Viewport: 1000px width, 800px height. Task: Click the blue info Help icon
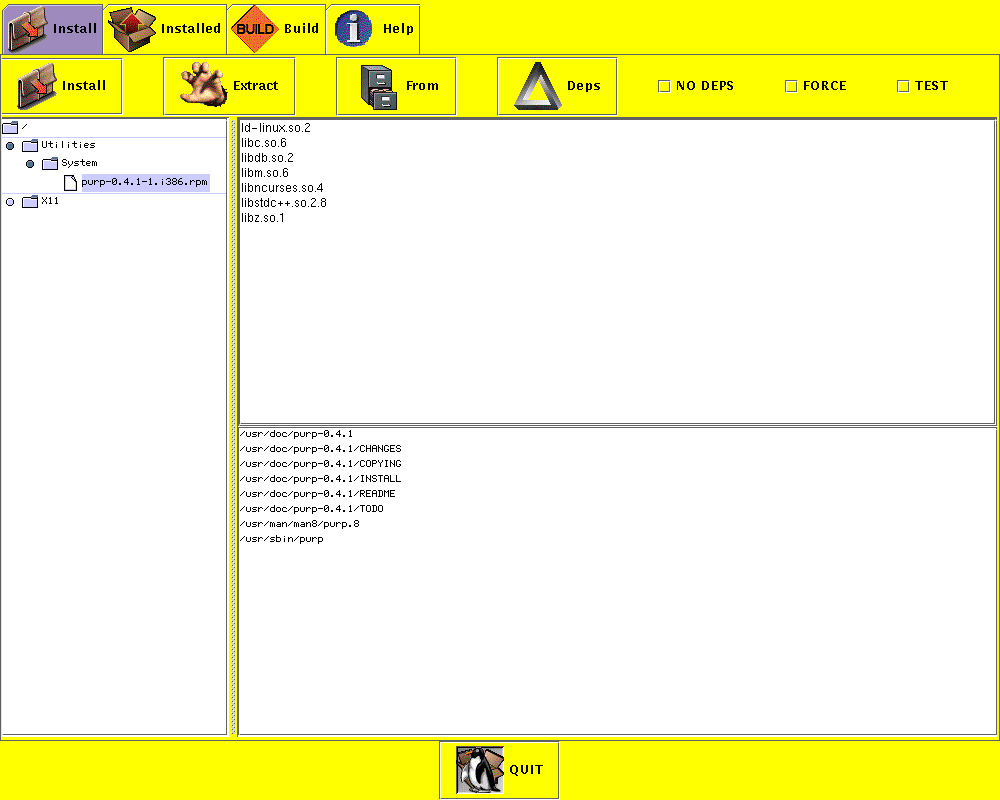[353, 29]
